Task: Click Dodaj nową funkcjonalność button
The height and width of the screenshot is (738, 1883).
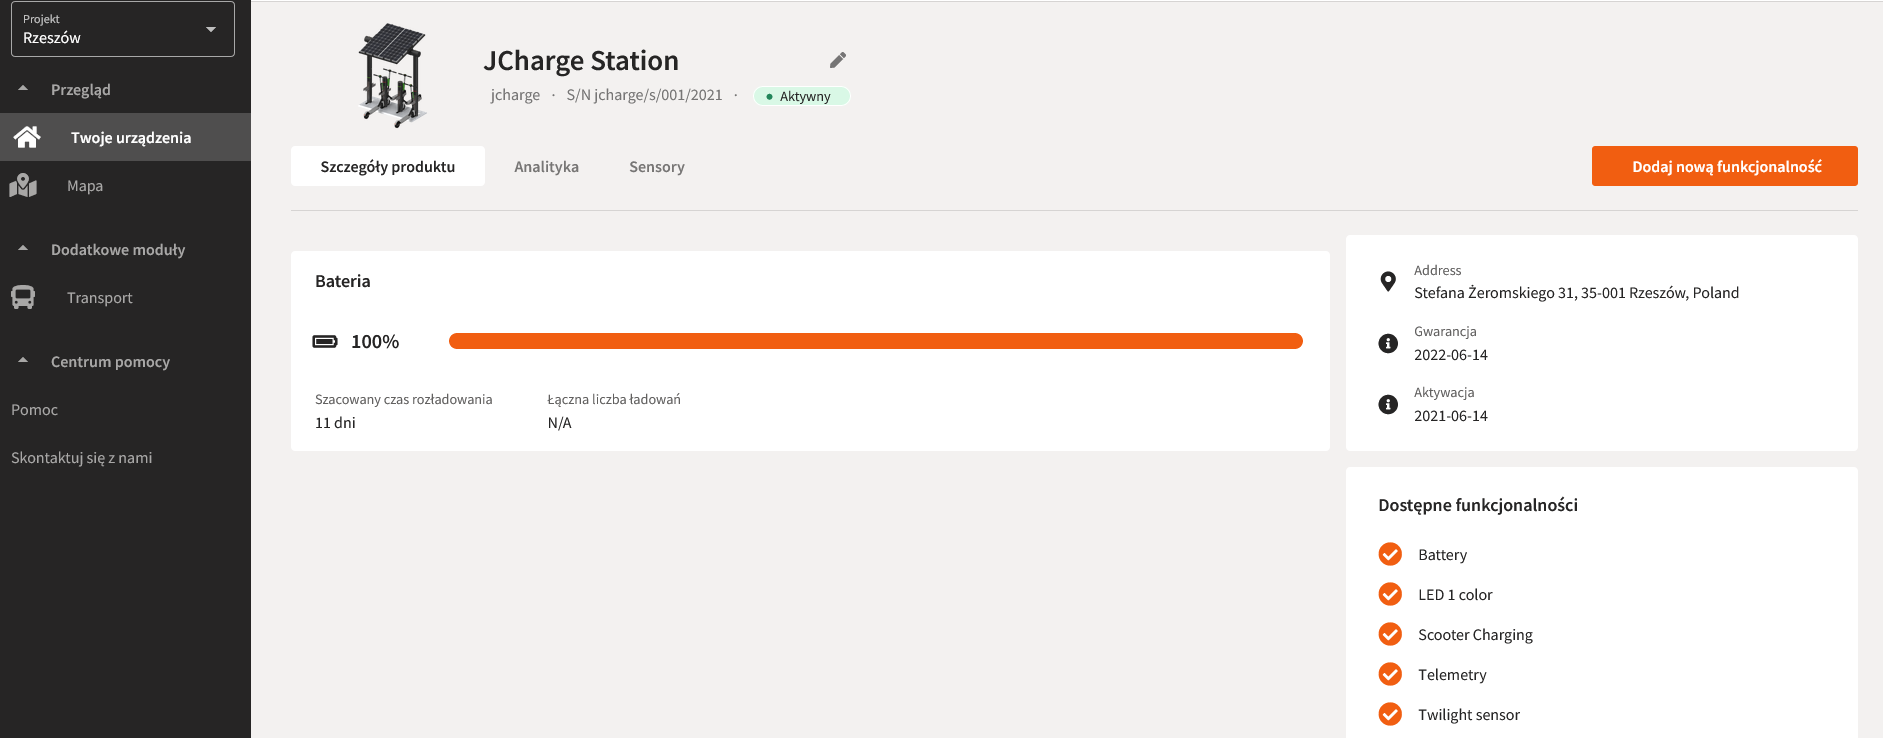Action: [x=1725, y=166]
